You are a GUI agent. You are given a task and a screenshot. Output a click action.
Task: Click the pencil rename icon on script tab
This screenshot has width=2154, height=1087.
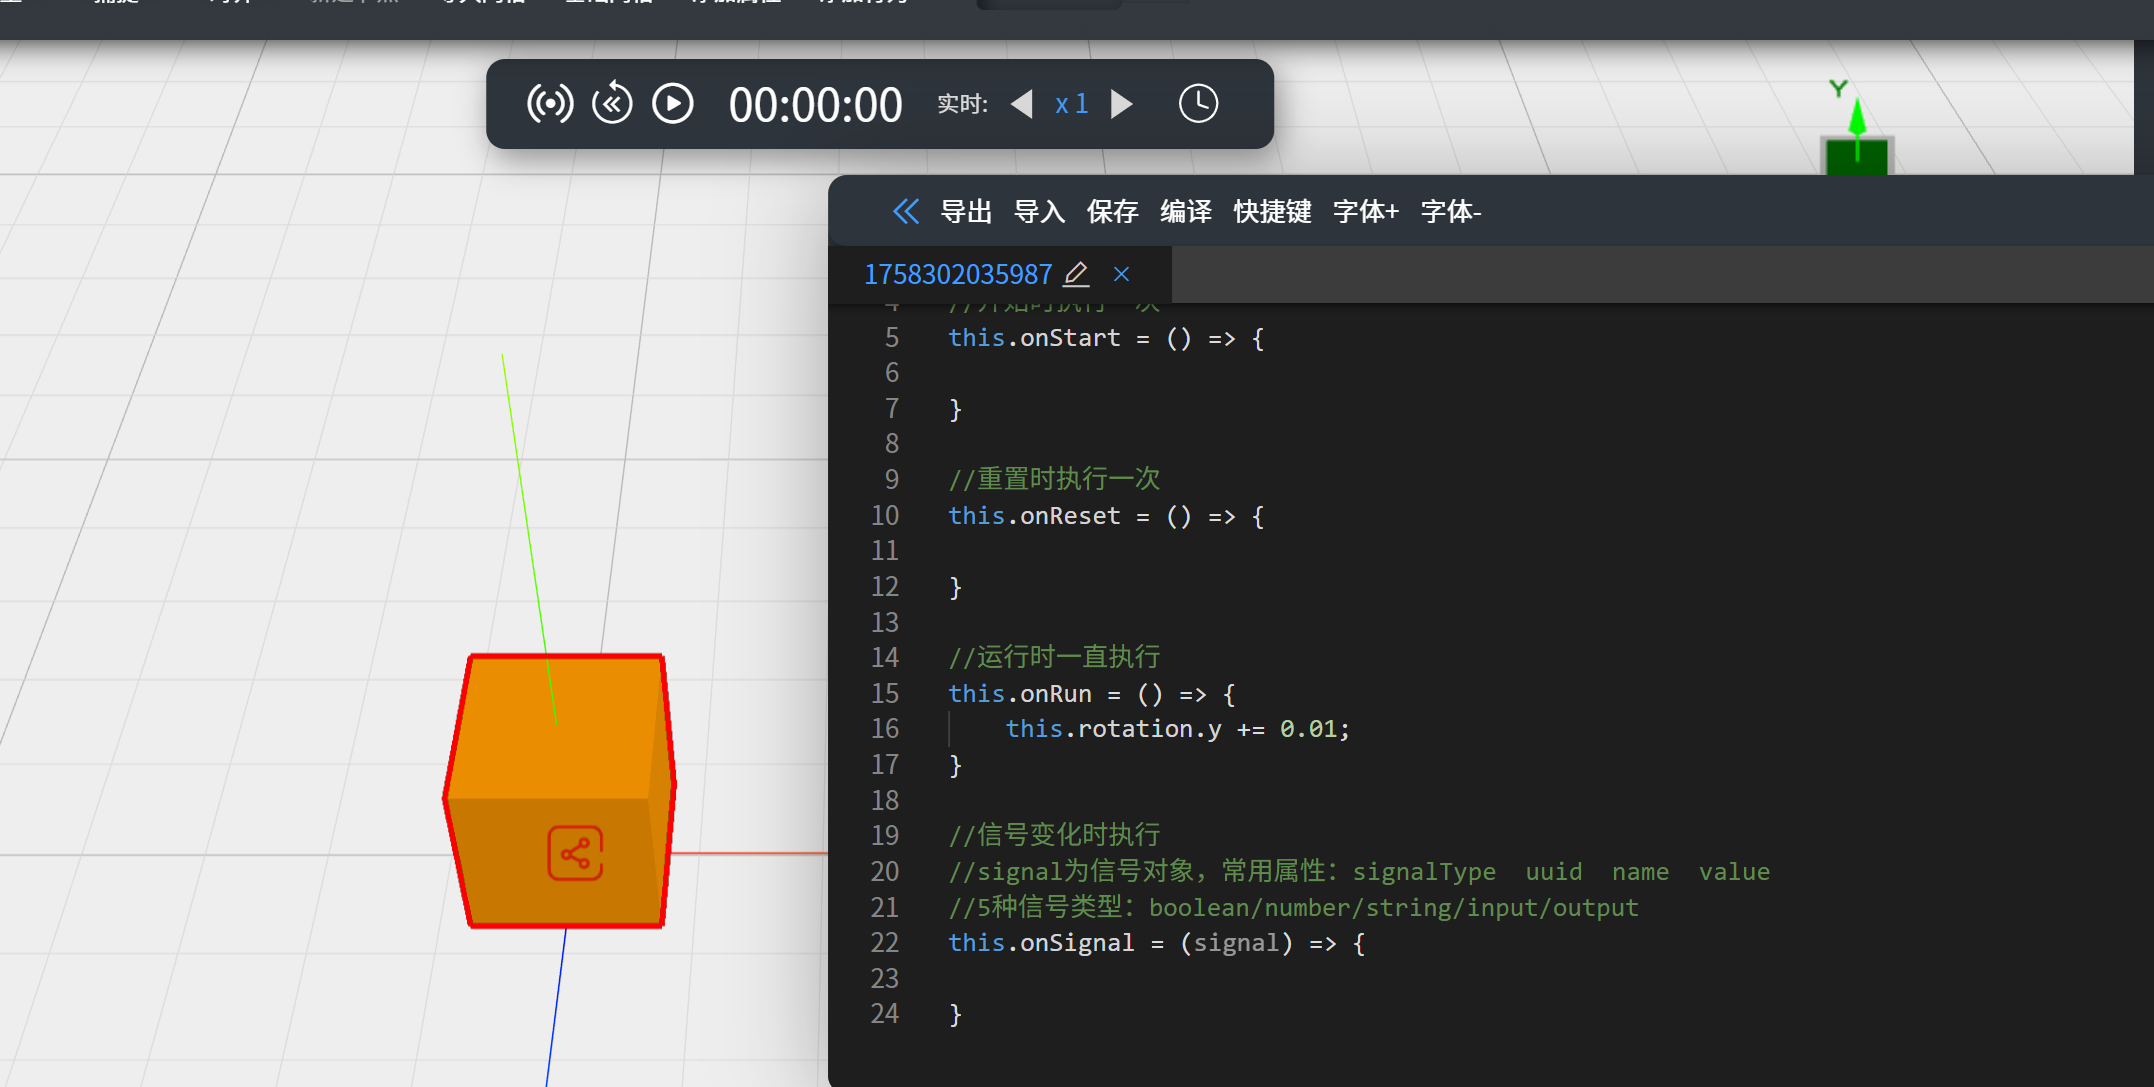[1076, 274]
